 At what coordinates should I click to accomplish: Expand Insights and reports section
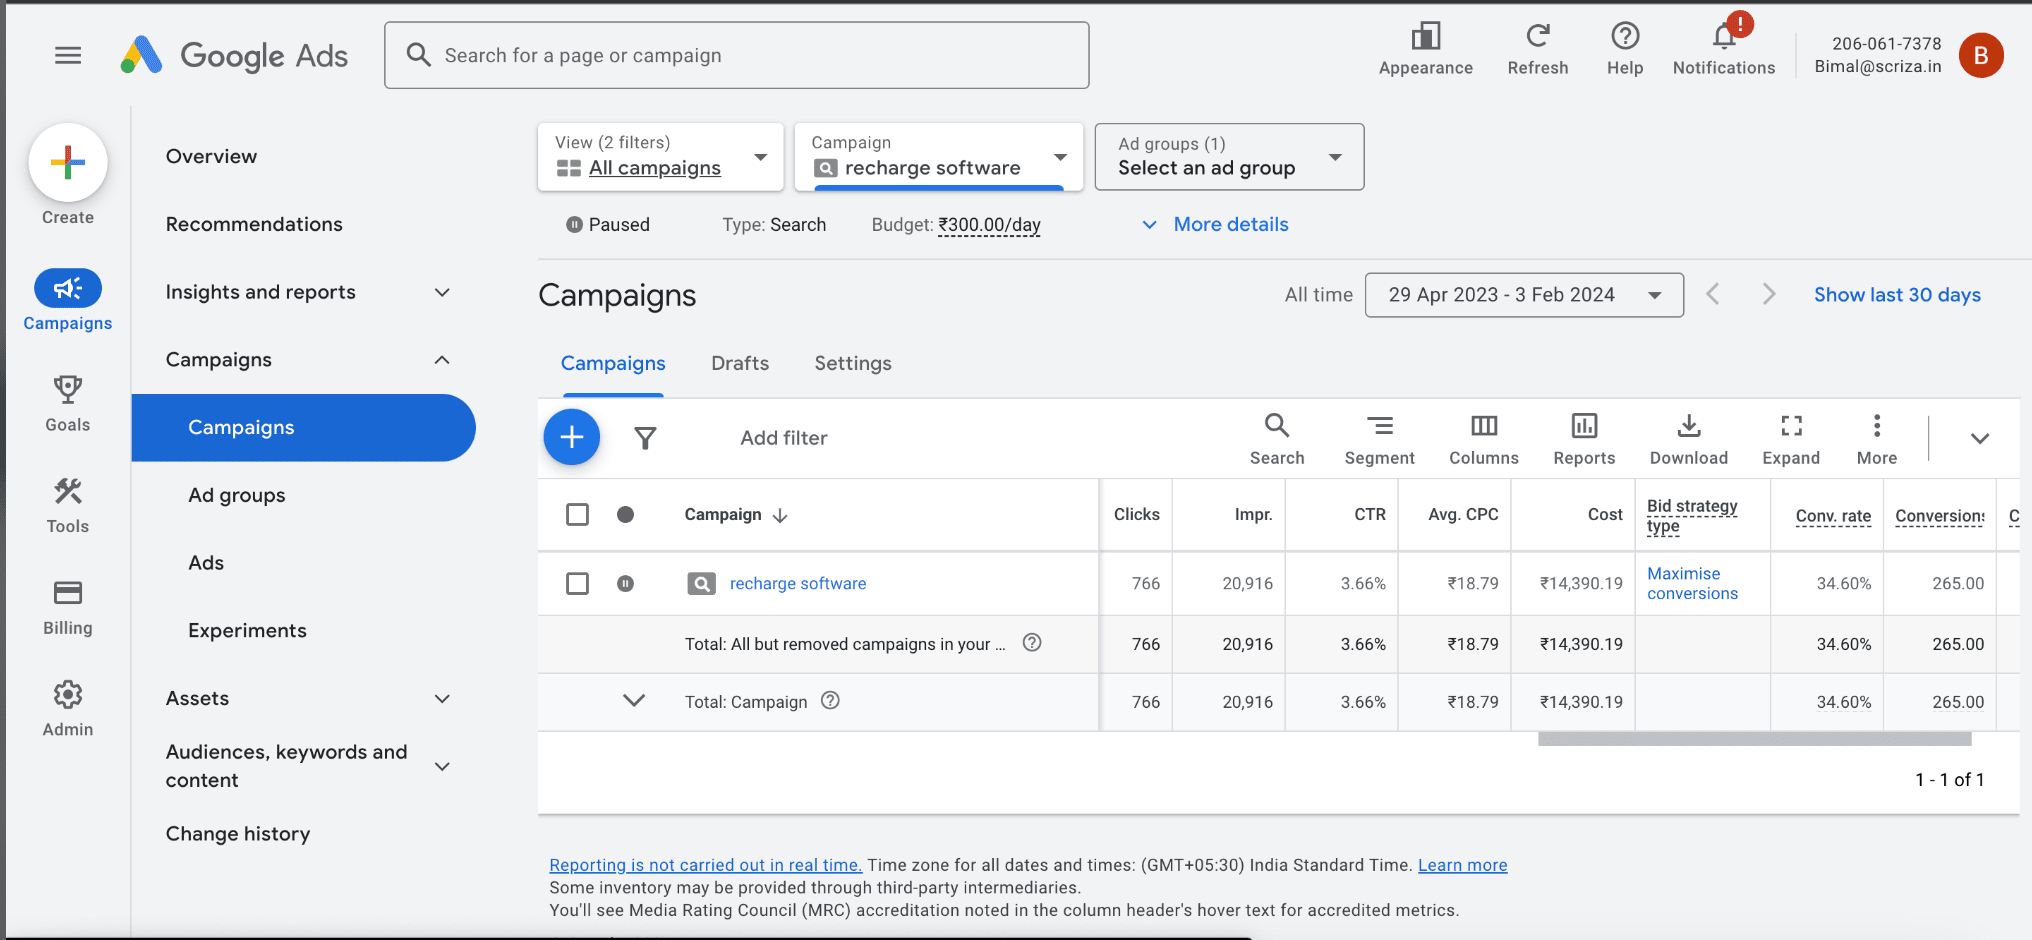(442, 292)
